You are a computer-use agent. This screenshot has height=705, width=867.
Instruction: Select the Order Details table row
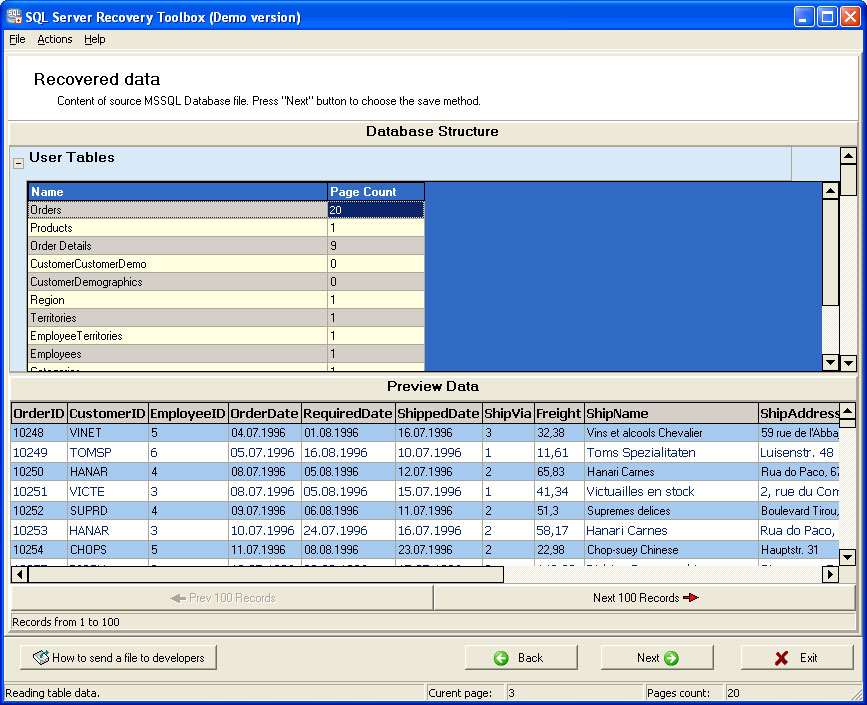[x=177, y=246]
